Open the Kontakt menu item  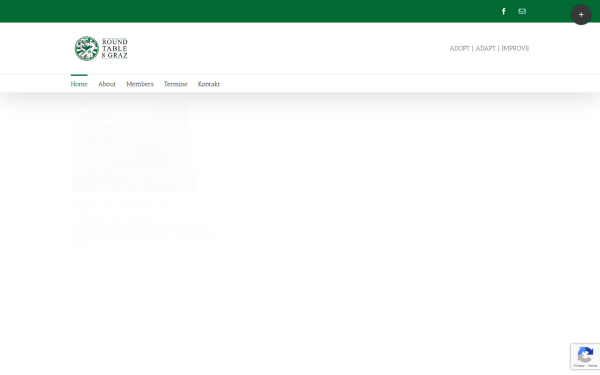pyautogui.click(x=209, y=84)
